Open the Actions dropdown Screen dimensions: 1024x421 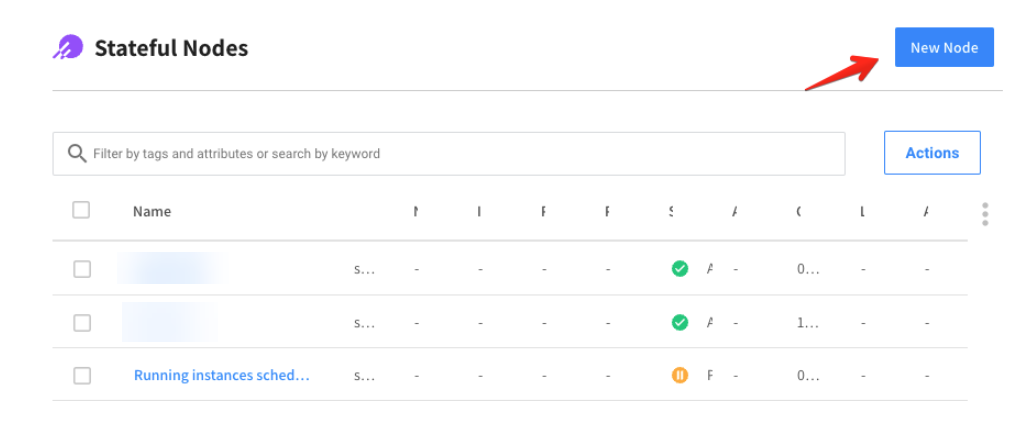pyautogui.click(x=932, y=153)
